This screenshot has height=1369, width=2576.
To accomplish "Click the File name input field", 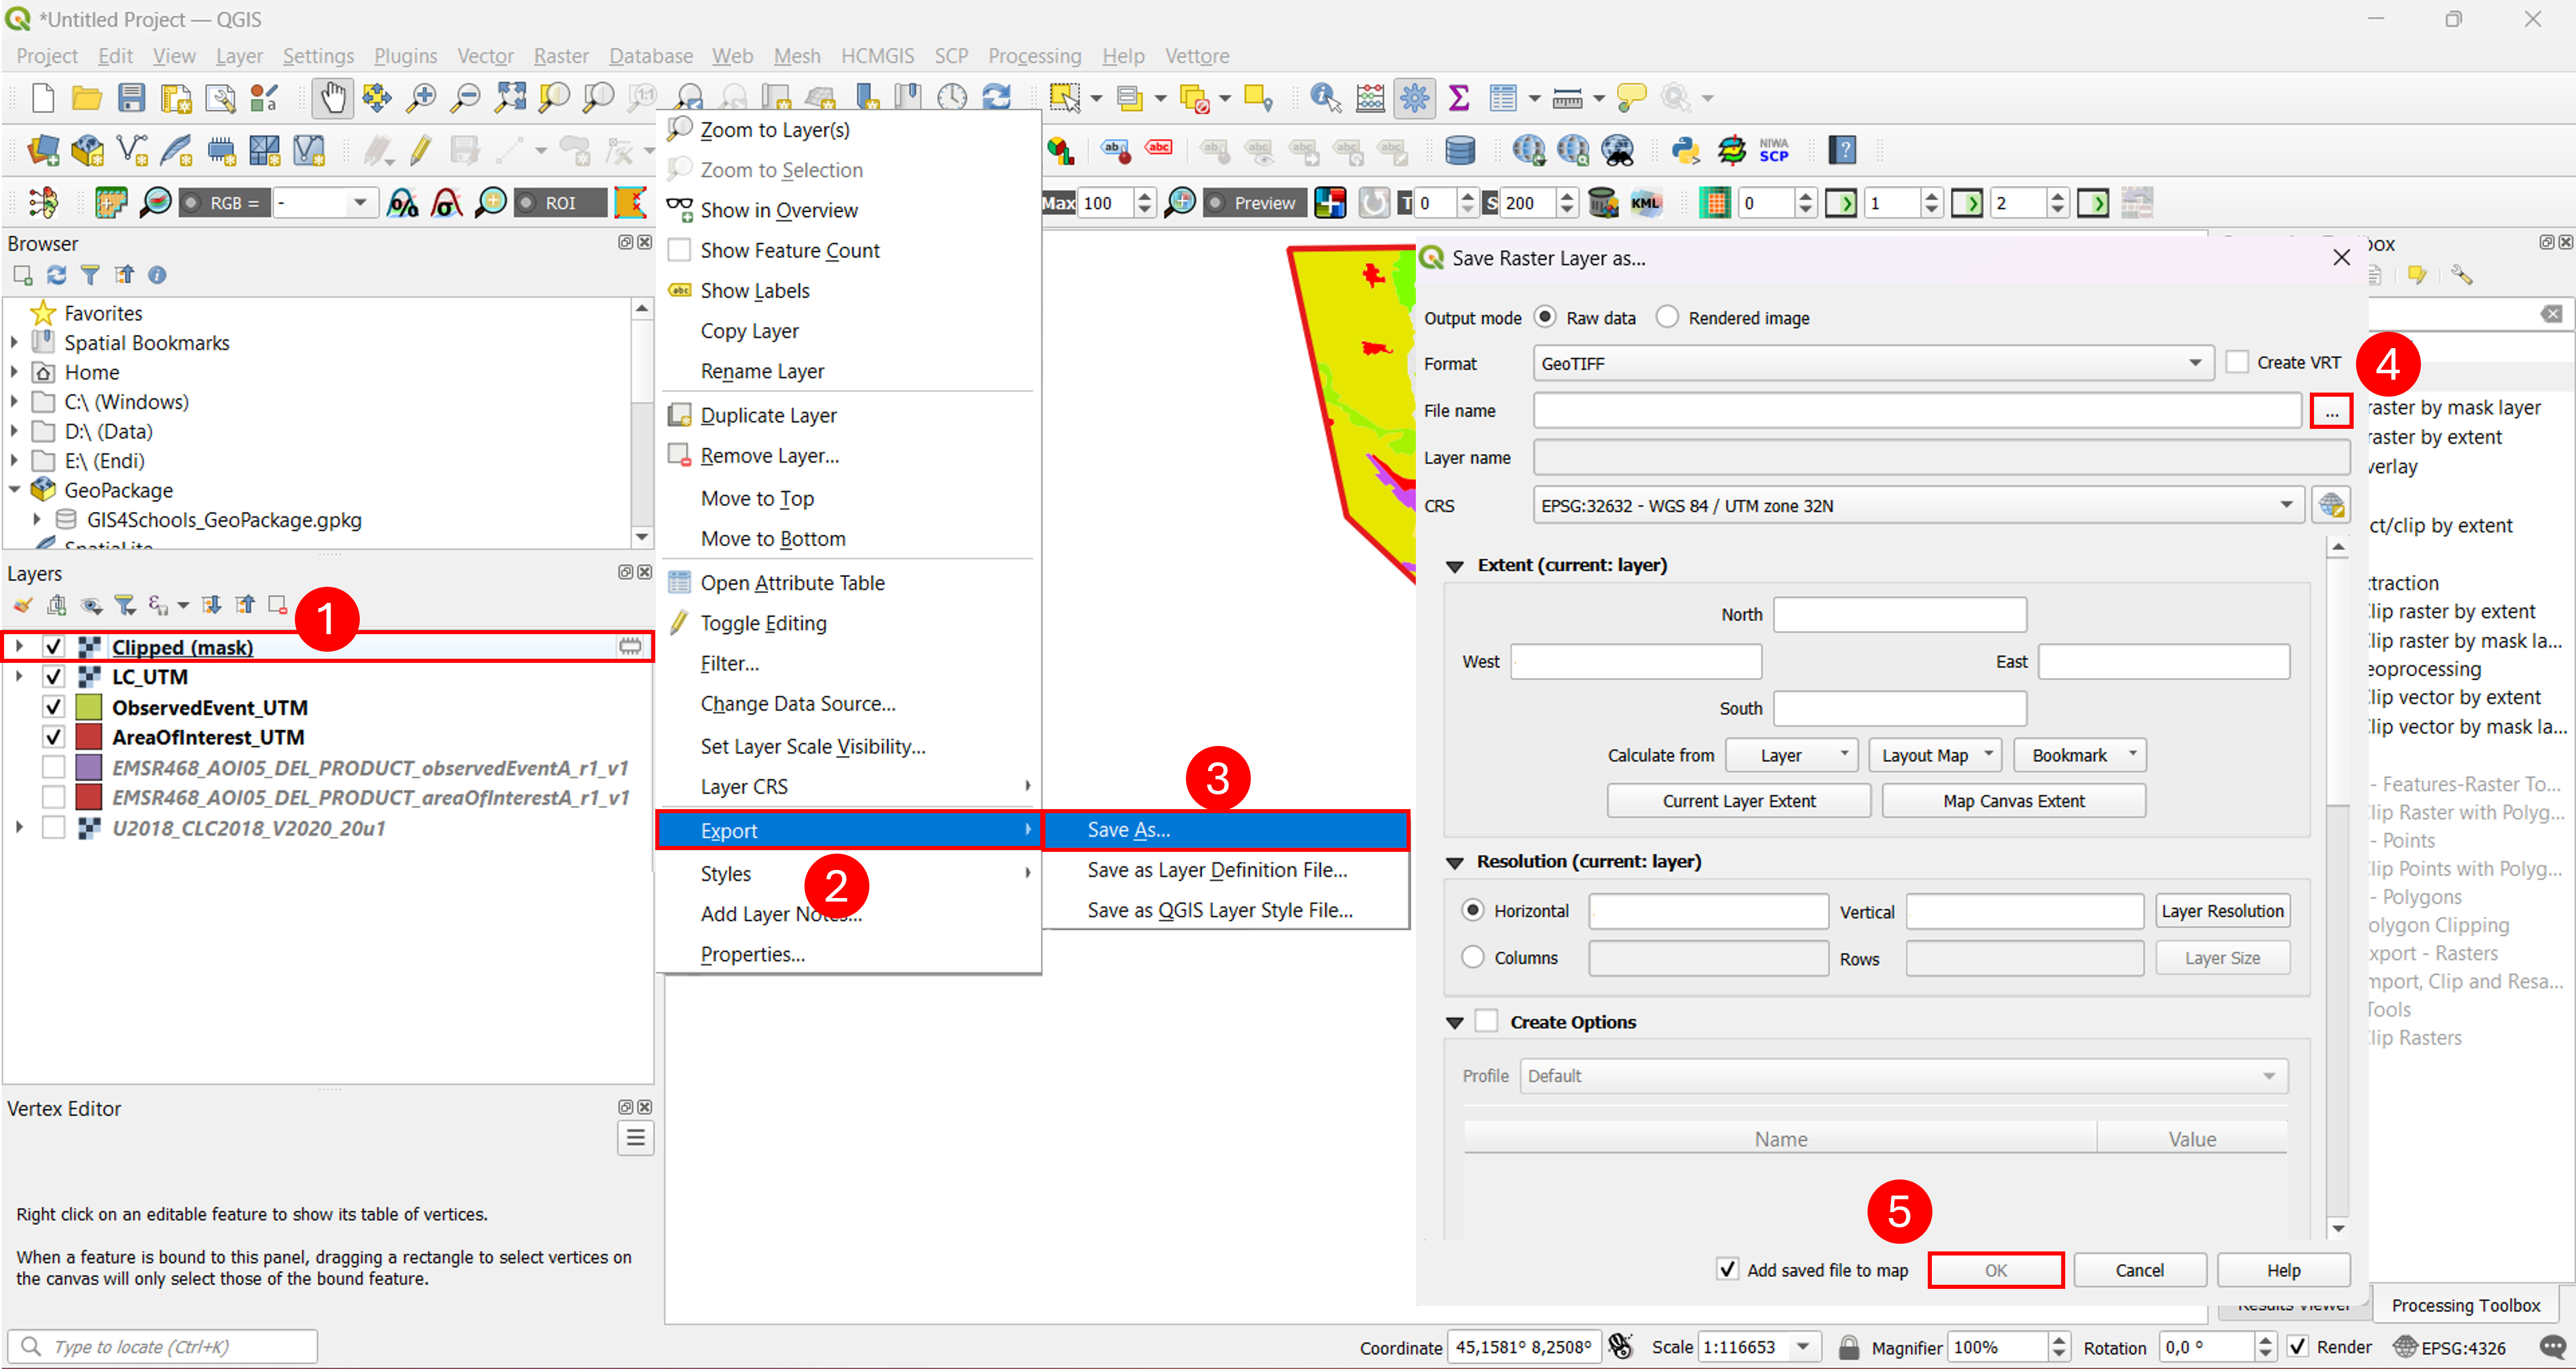I will (1917, 410).
